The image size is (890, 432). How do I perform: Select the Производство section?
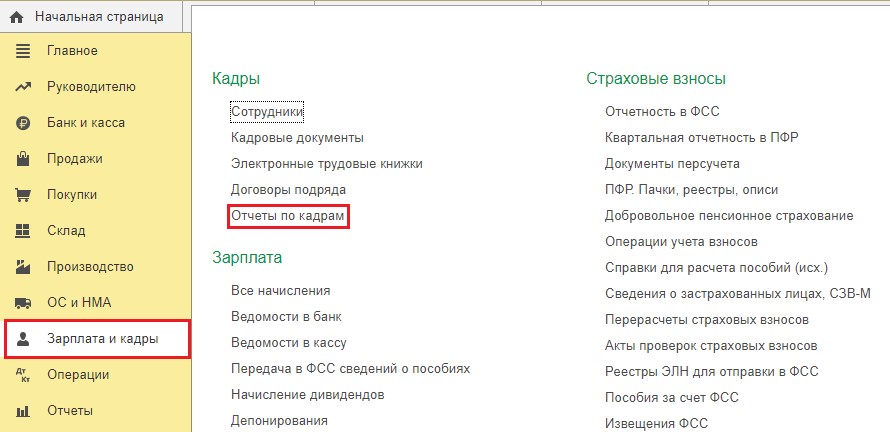pyautogui.click(x=90, y=267)
